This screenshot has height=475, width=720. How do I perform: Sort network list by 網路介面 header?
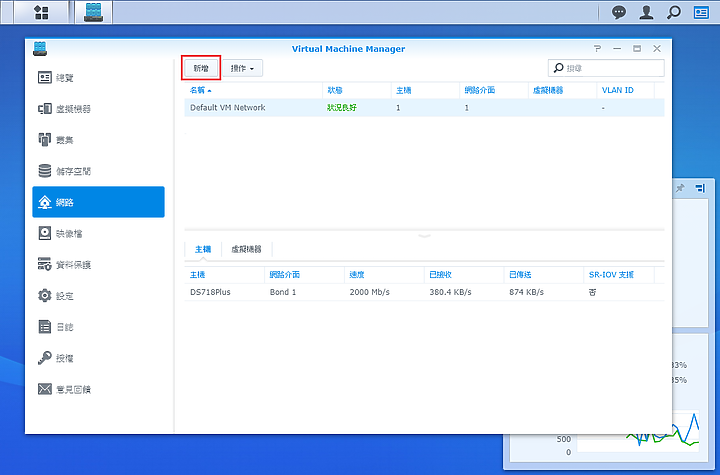[x=494, y=90]
